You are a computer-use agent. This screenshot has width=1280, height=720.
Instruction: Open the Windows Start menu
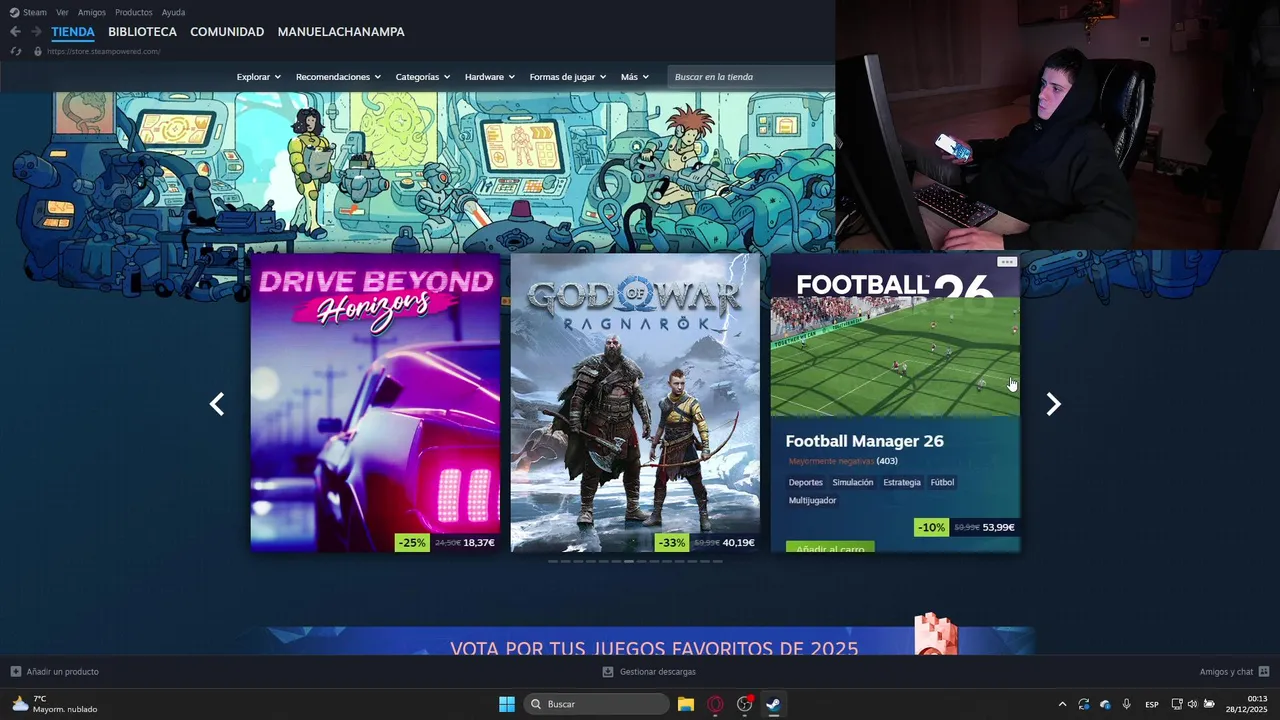pyautogui.click(x=507, y=704)
